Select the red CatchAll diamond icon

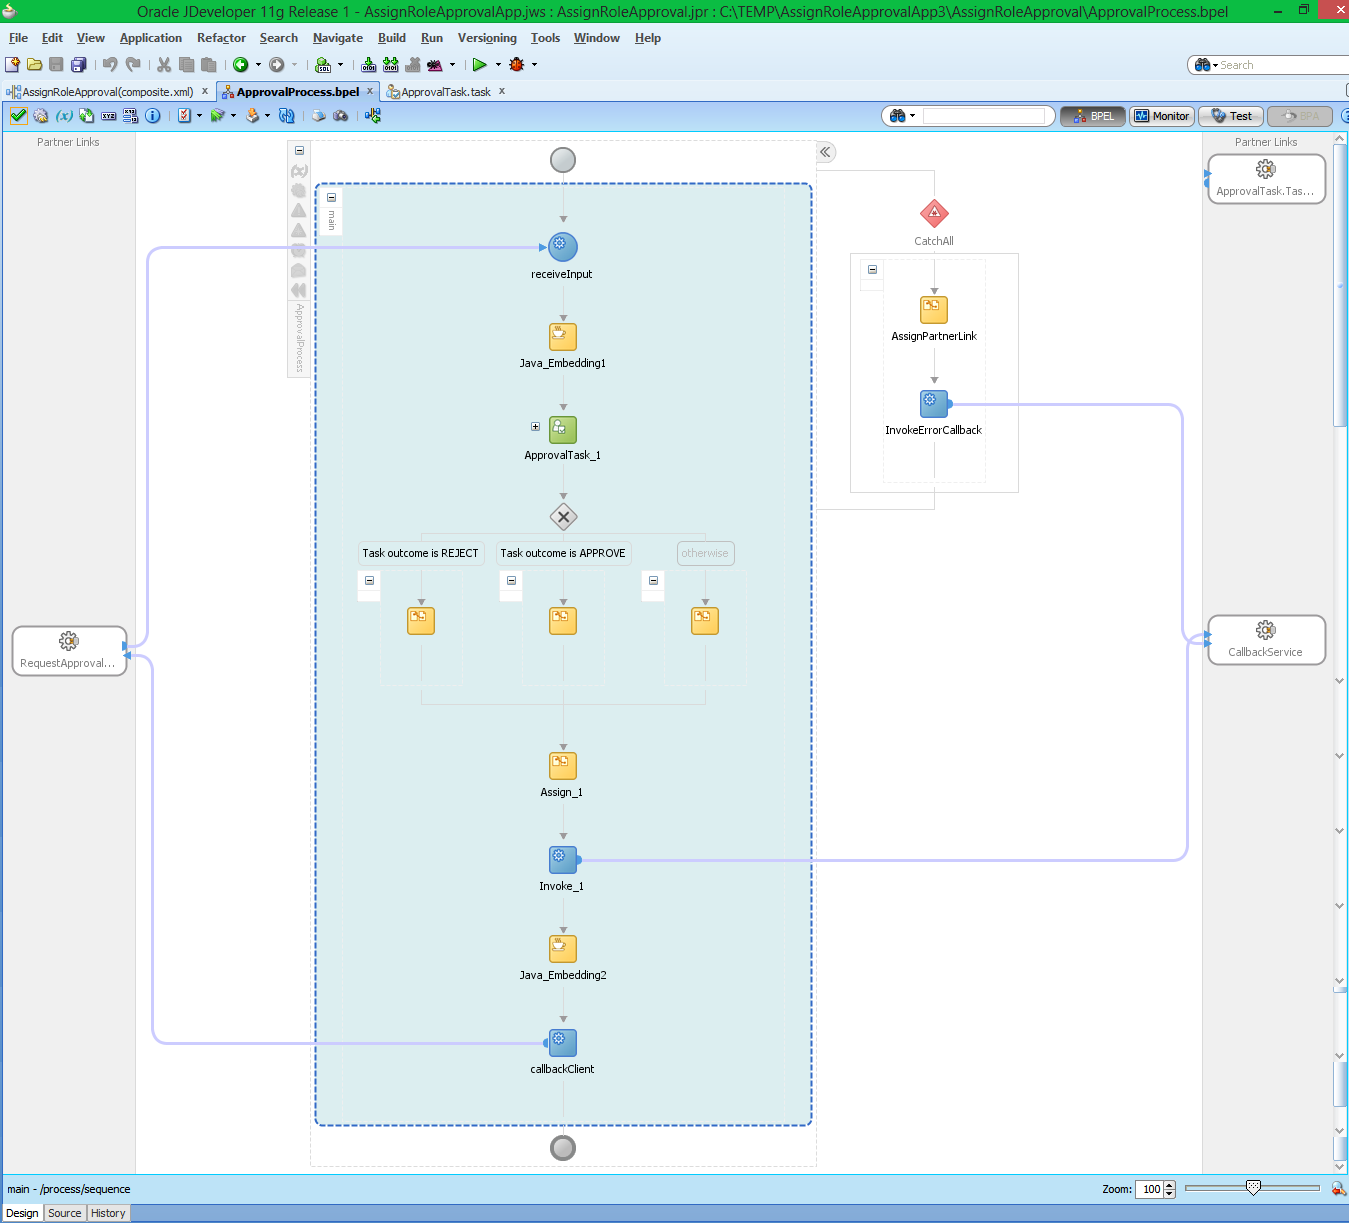coord(934,213)
